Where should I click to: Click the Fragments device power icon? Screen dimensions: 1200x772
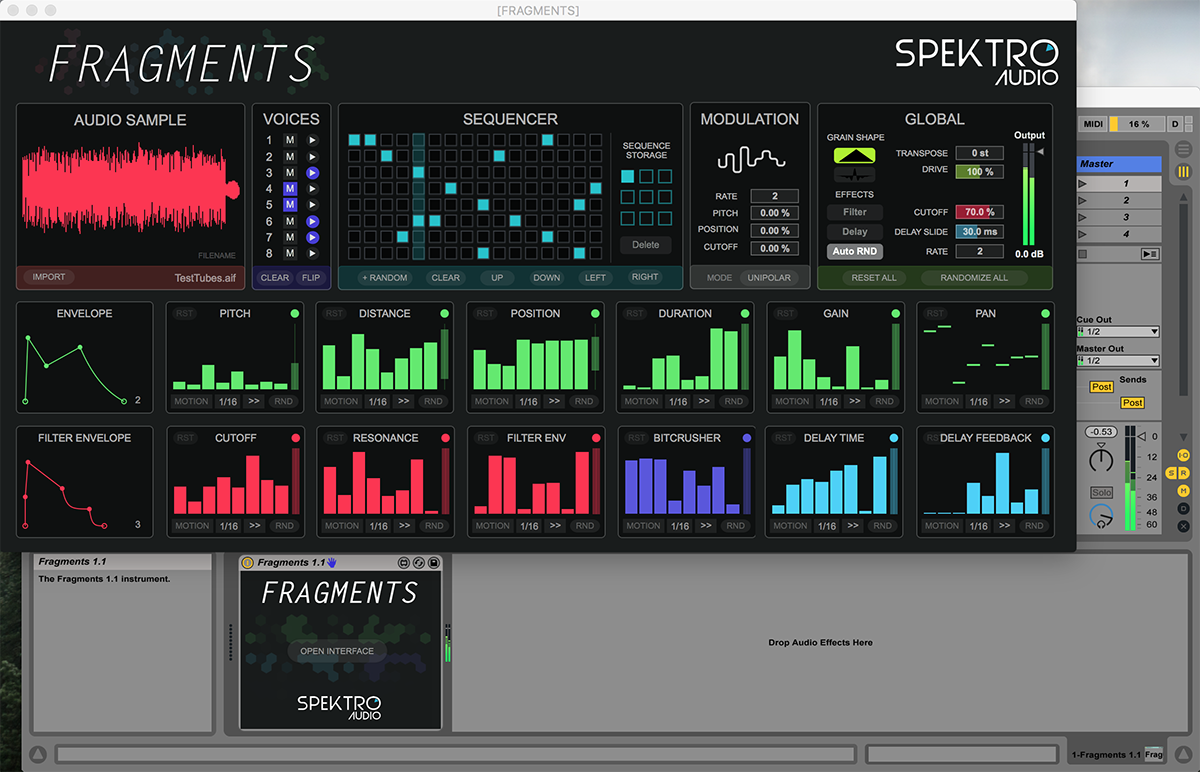click(x=248, y=563)
